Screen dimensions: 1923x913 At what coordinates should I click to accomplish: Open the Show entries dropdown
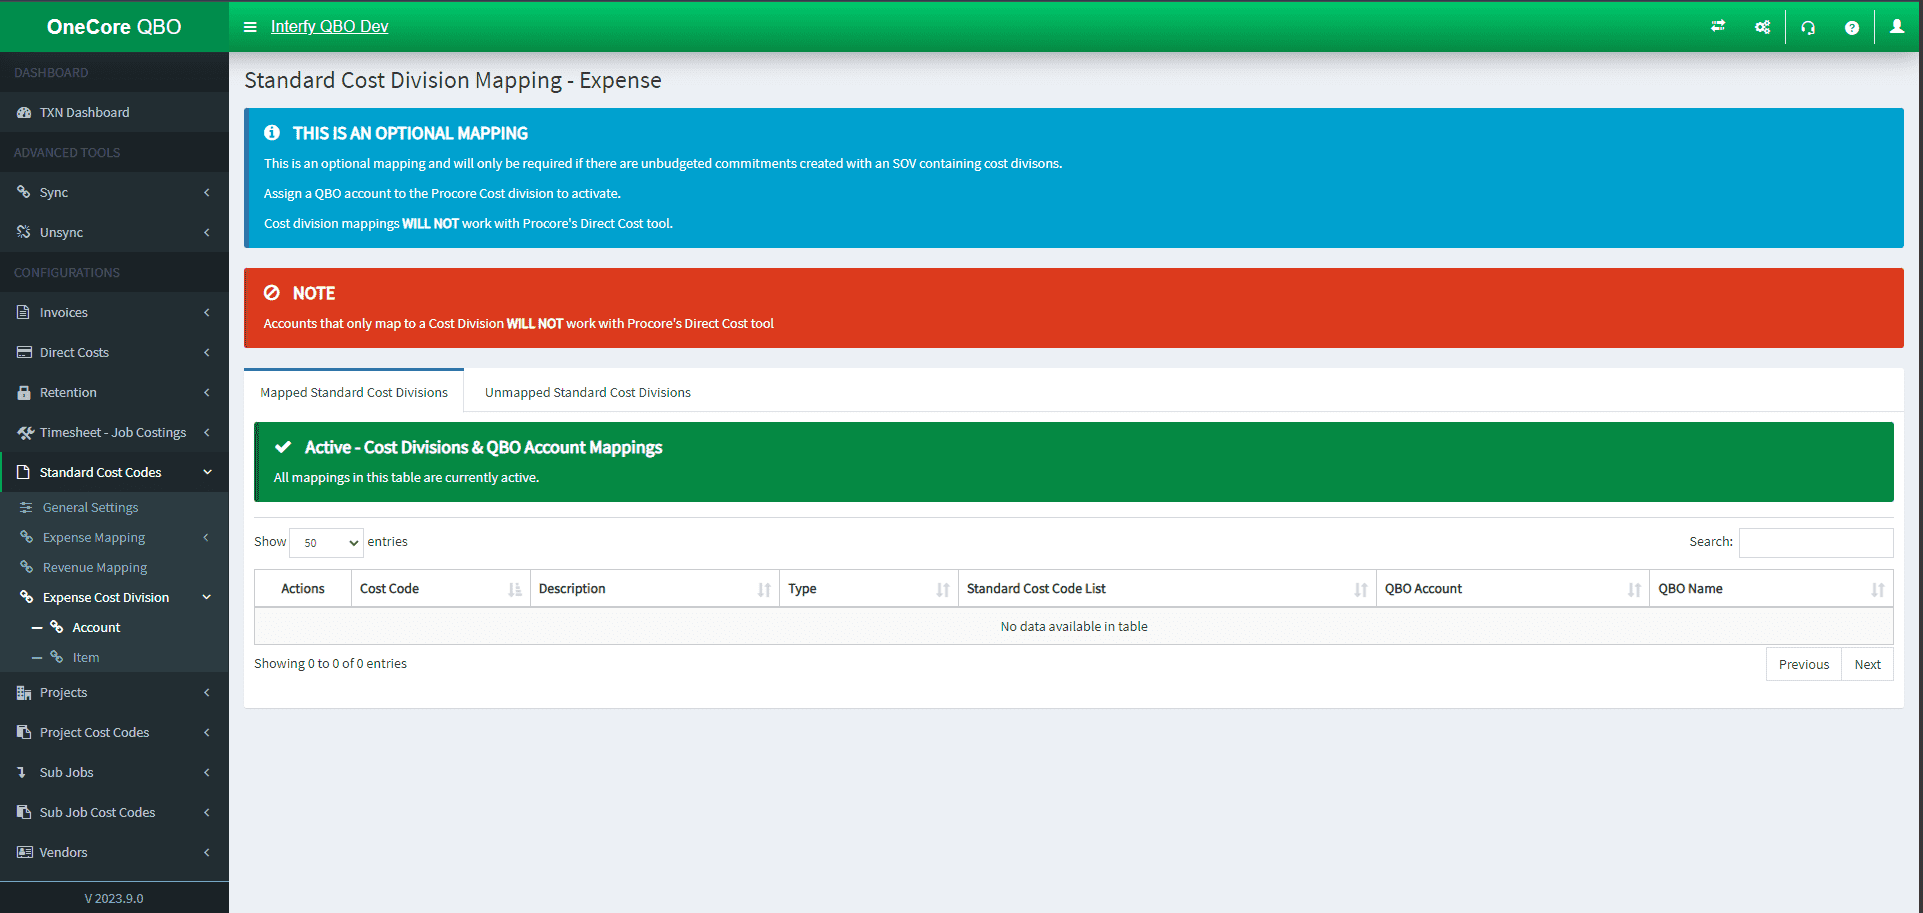tap(326, 543)
